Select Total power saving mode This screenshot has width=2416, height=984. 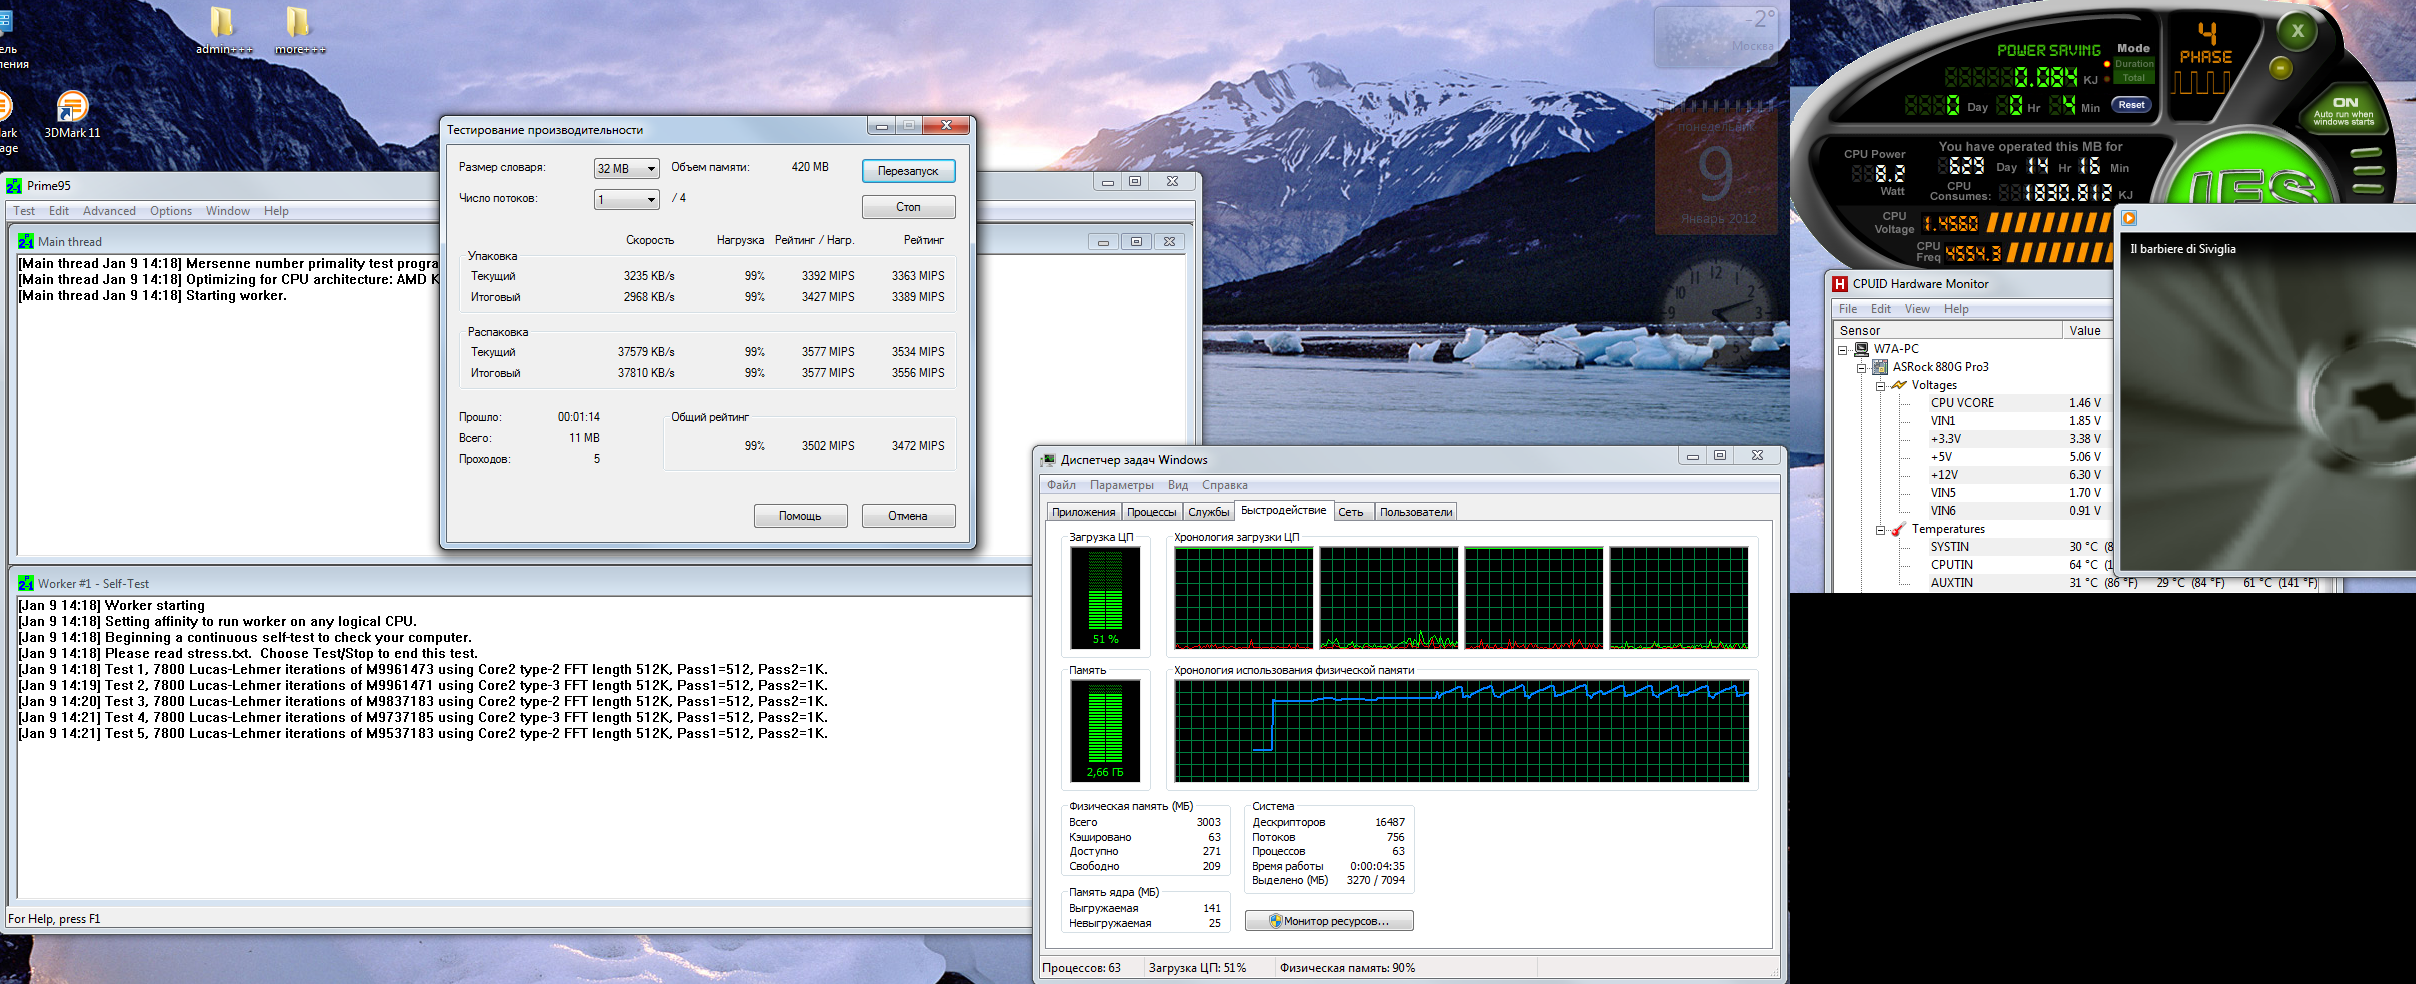pyautogui.click(x=2133, y=78)
